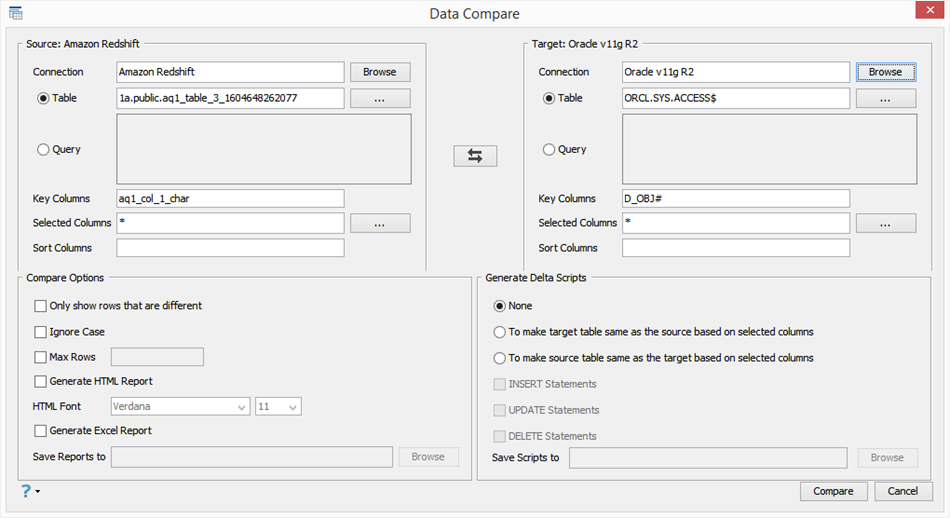This screenshot has width=950, height=518.
Task: Click the Cancel button
Action: coord(903,491)
